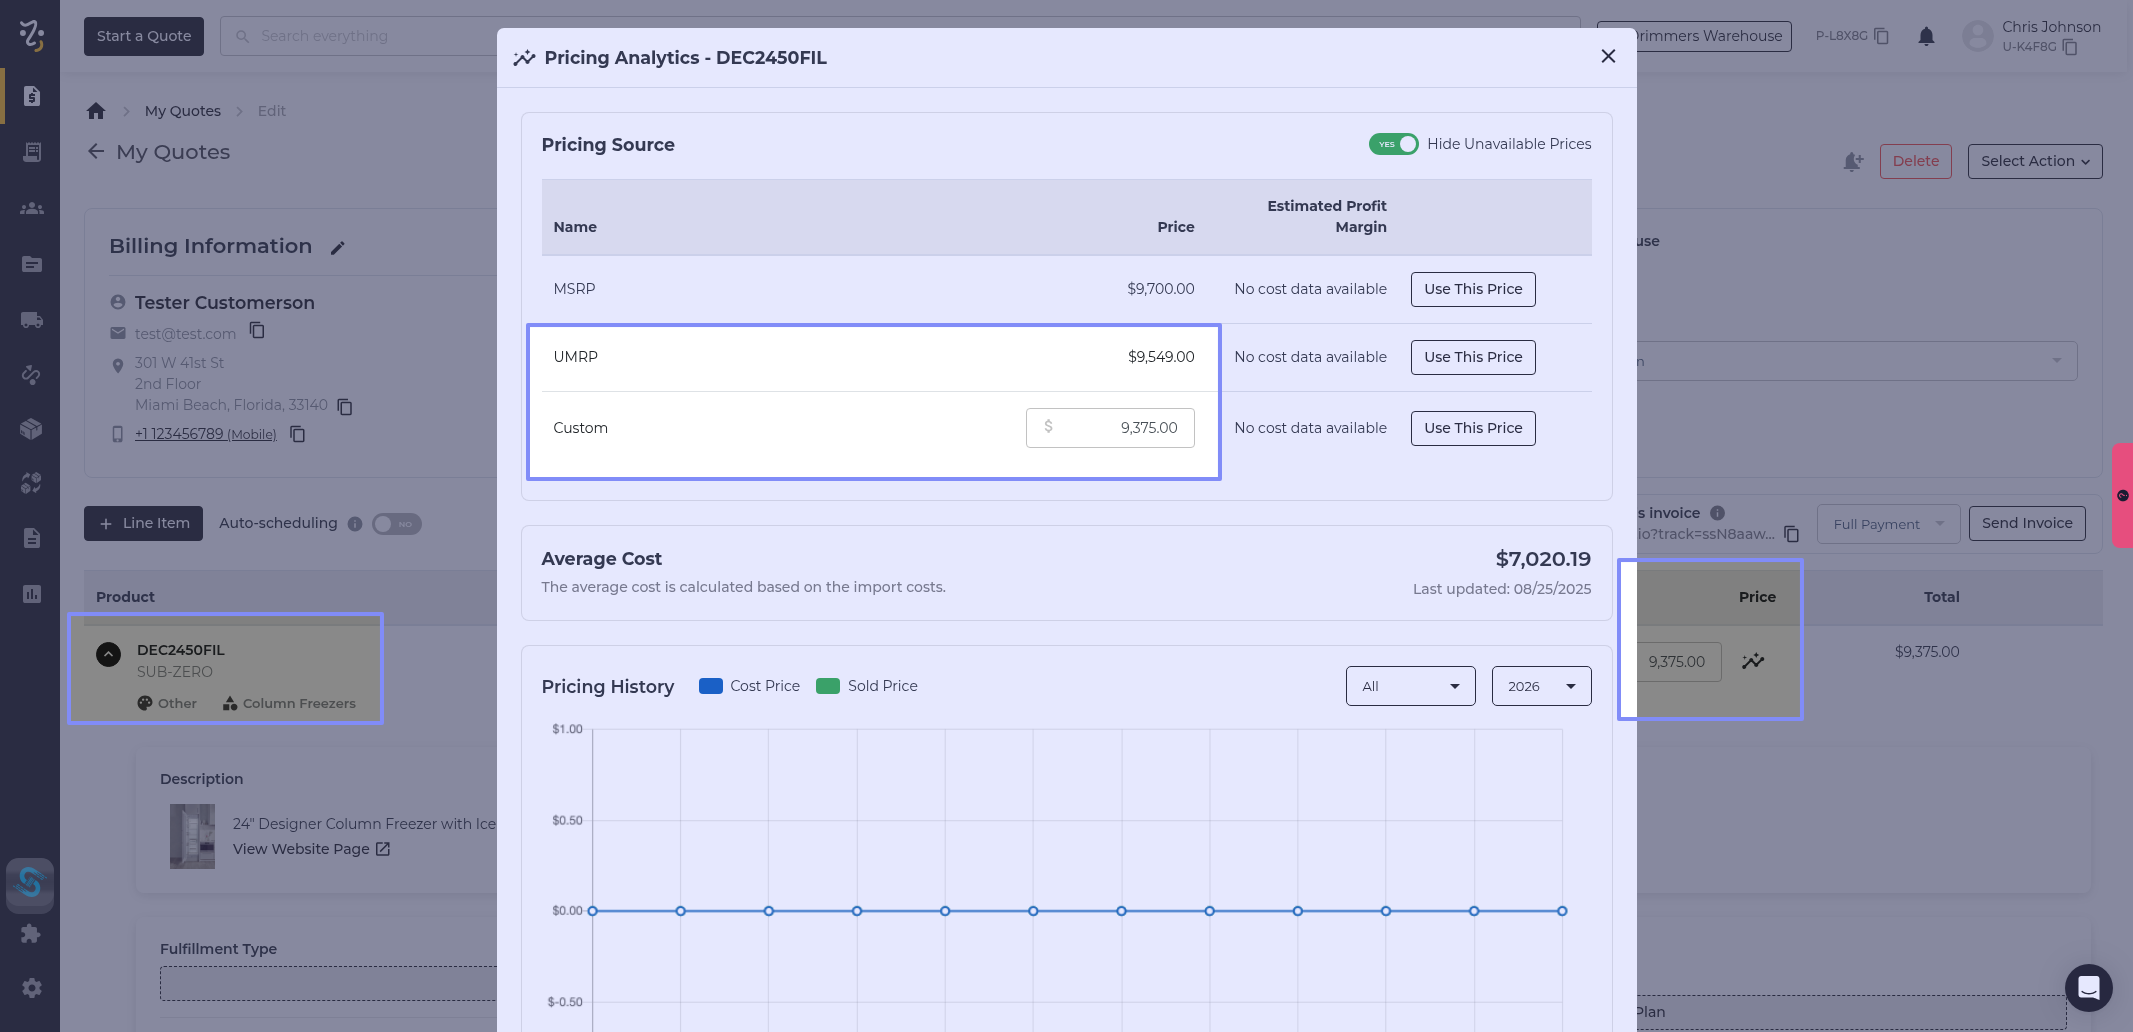Open the chat support bubble
Screen dimensions: 2133x1032
[x=2088, y=988]
